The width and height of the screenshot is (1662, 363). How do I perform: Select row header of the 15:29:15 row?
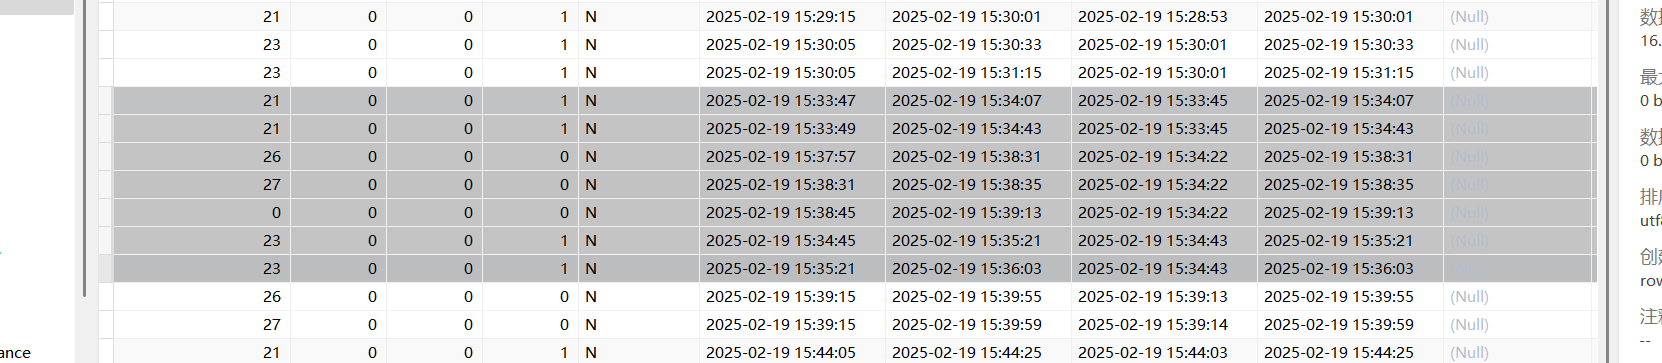(x=106, y=17)
